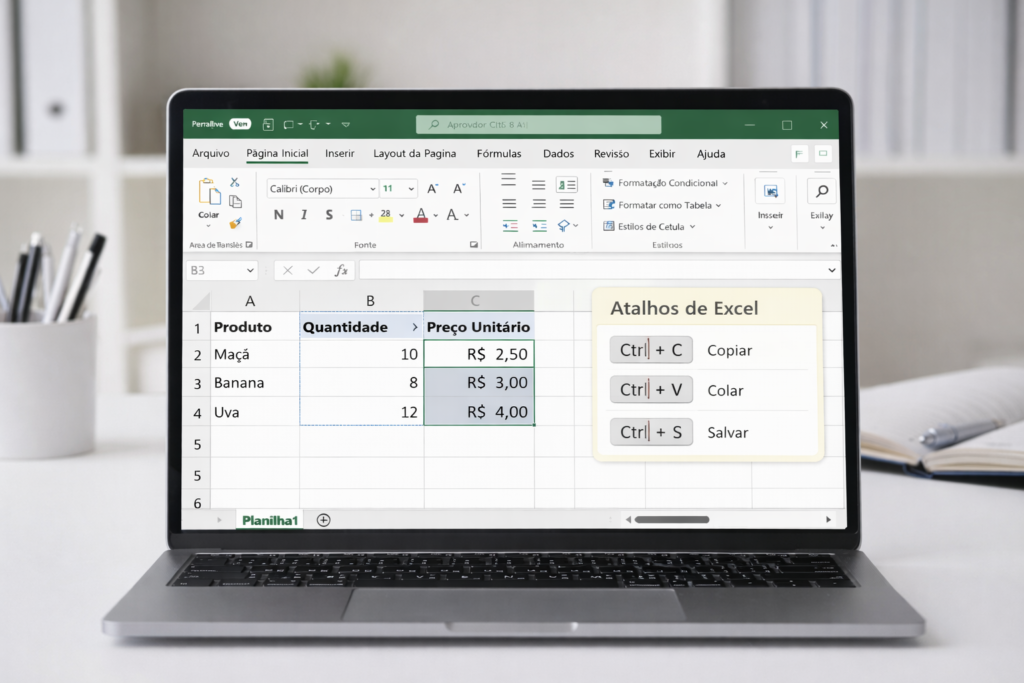This screenshot has height=683, width=1024.
Task: Click the Planilha1 sheet tab
Action: 270,520
